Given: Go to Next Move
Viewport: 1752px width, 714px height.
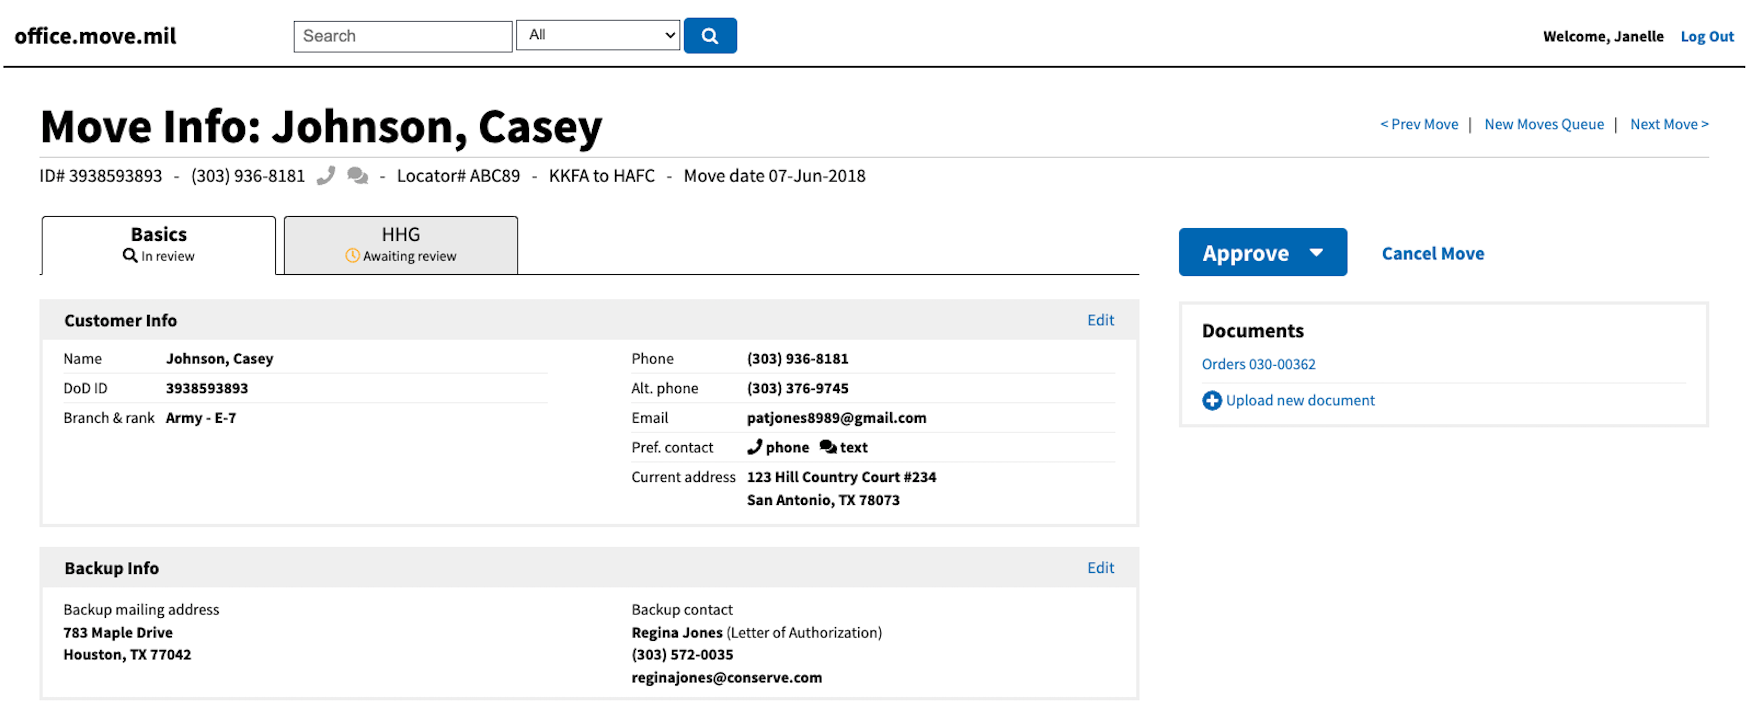Looking at the screenshot, I should click(x=1668, y=124).
